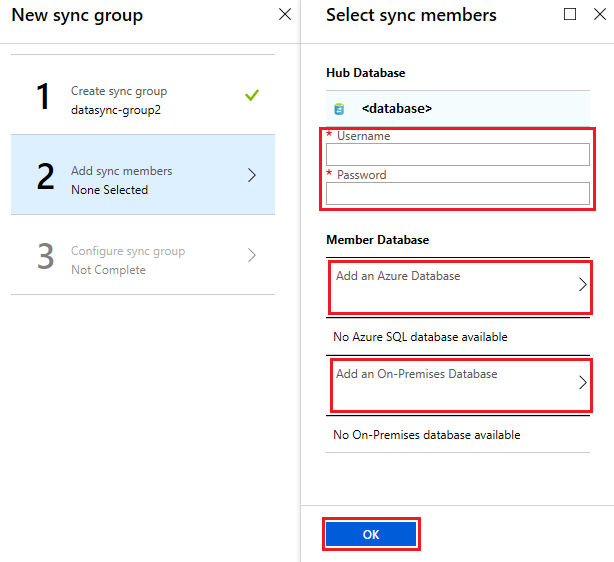Close the Select sync members pane
The image size is (614, 562).
coord(596,15)
